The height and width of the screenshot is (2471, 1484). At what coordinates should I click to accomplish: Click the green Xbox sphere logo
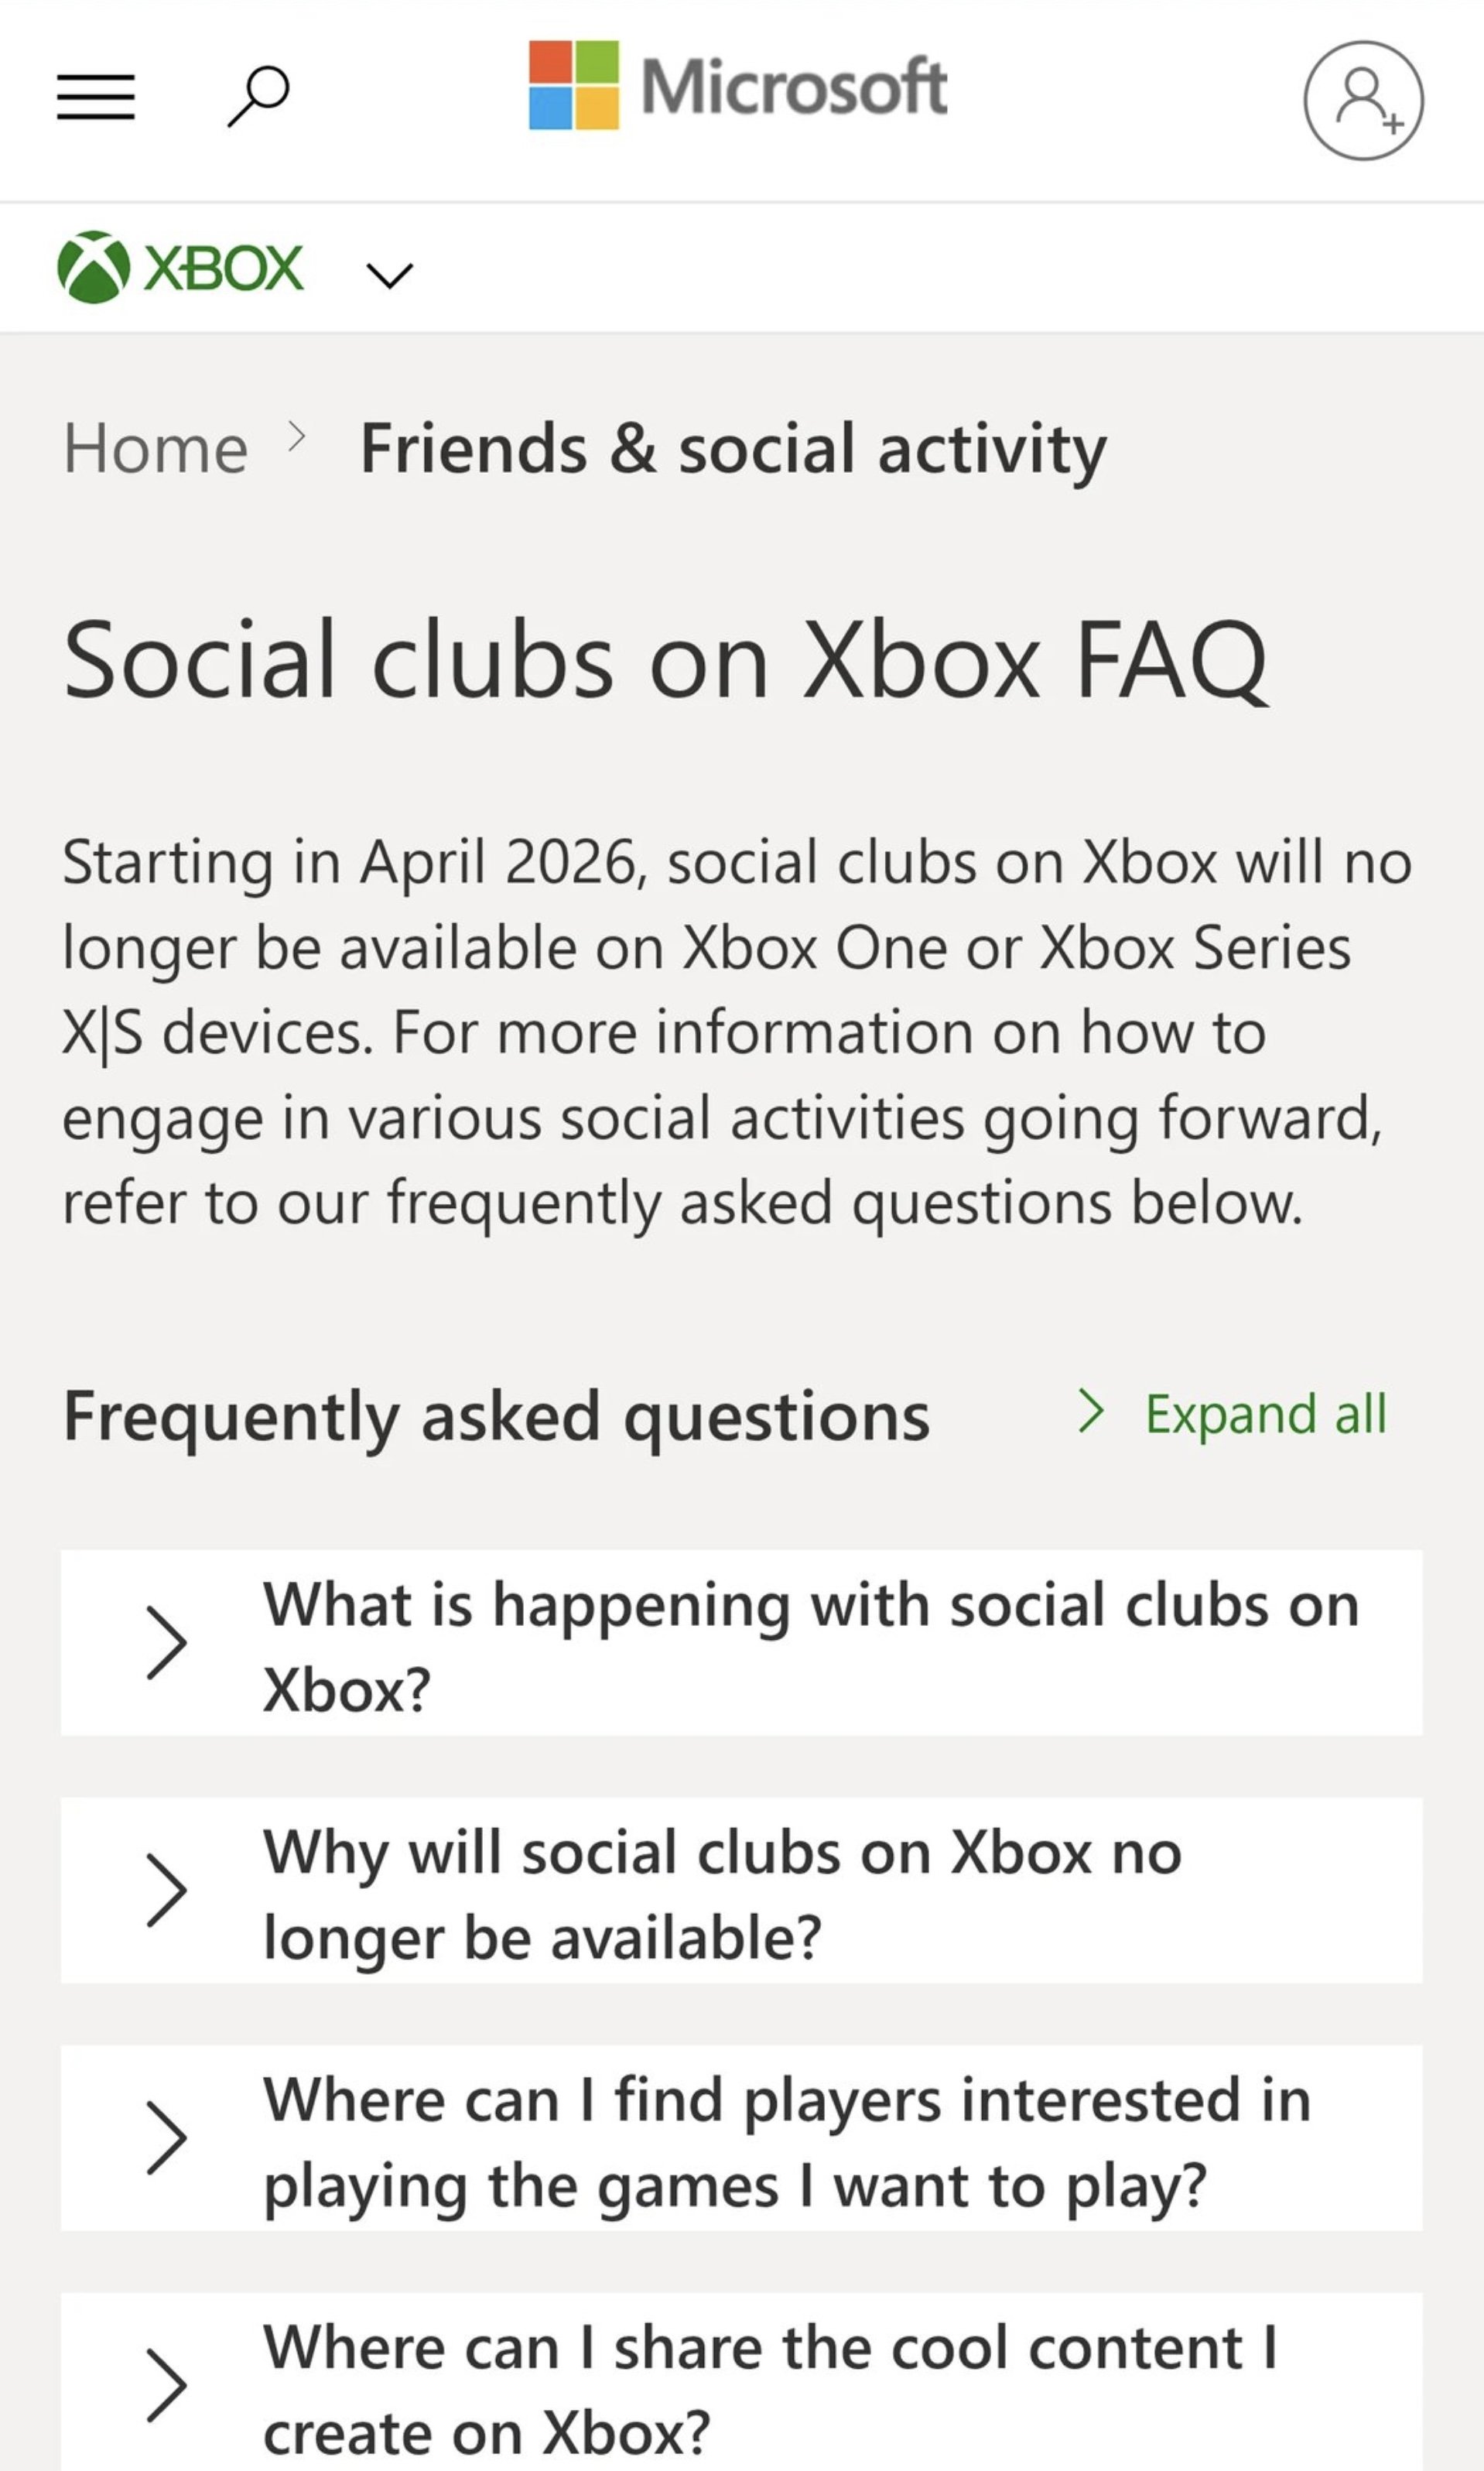(x=94, y=267)
